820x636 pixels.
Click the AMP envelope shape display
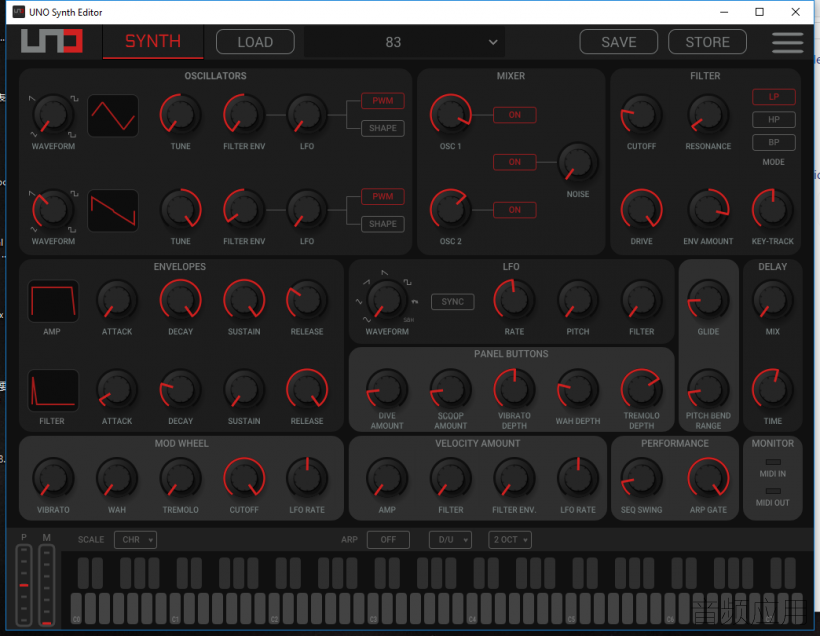[53, 301]
